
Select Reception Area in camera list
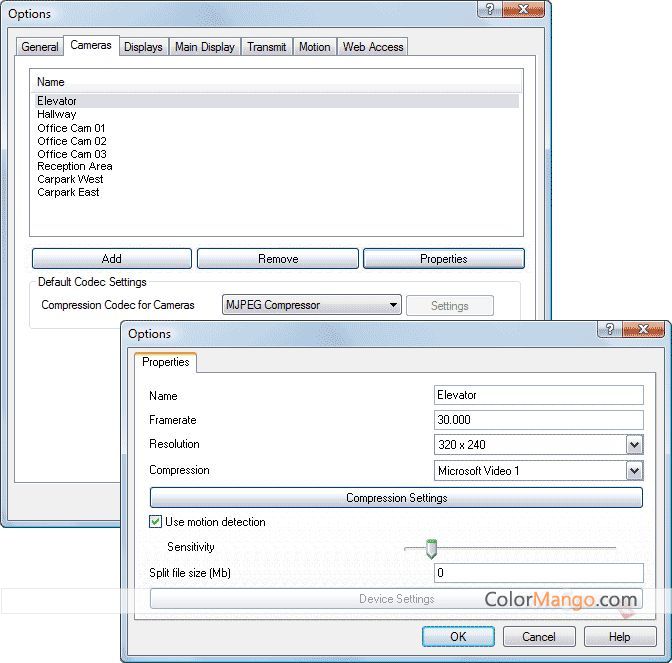[x=75, y=167]
